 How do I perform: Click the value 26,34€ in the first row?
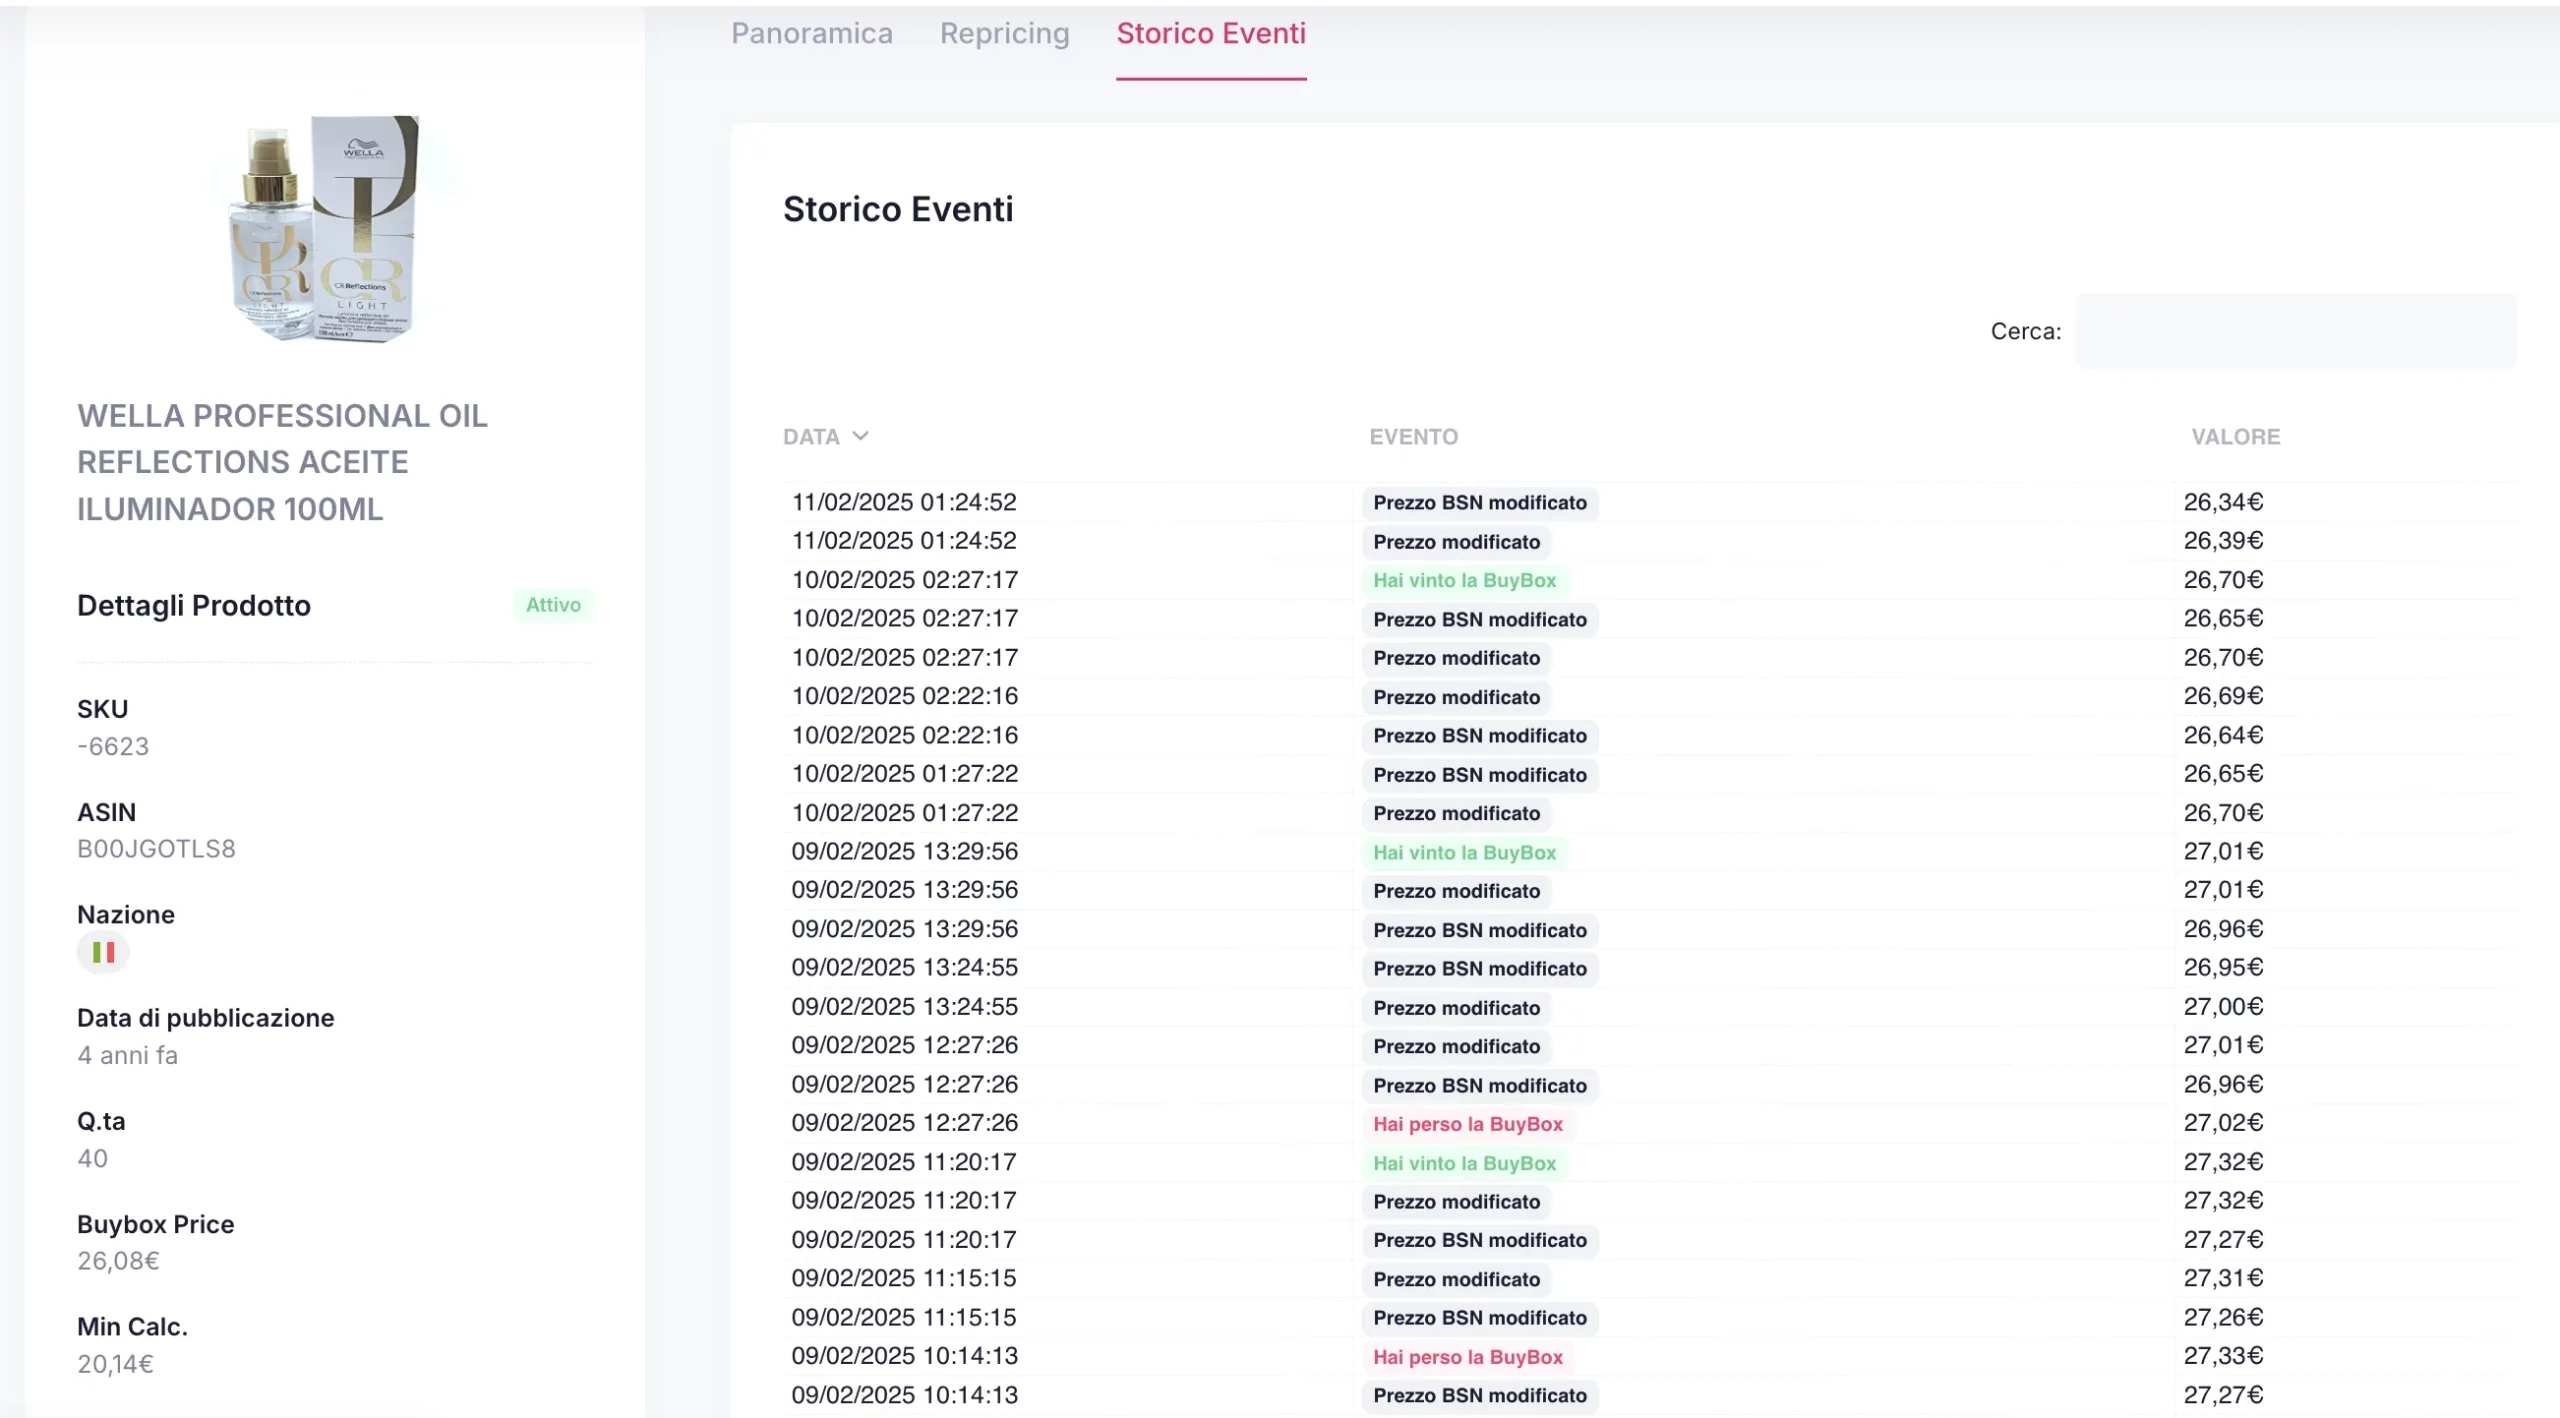(2222, 502)
